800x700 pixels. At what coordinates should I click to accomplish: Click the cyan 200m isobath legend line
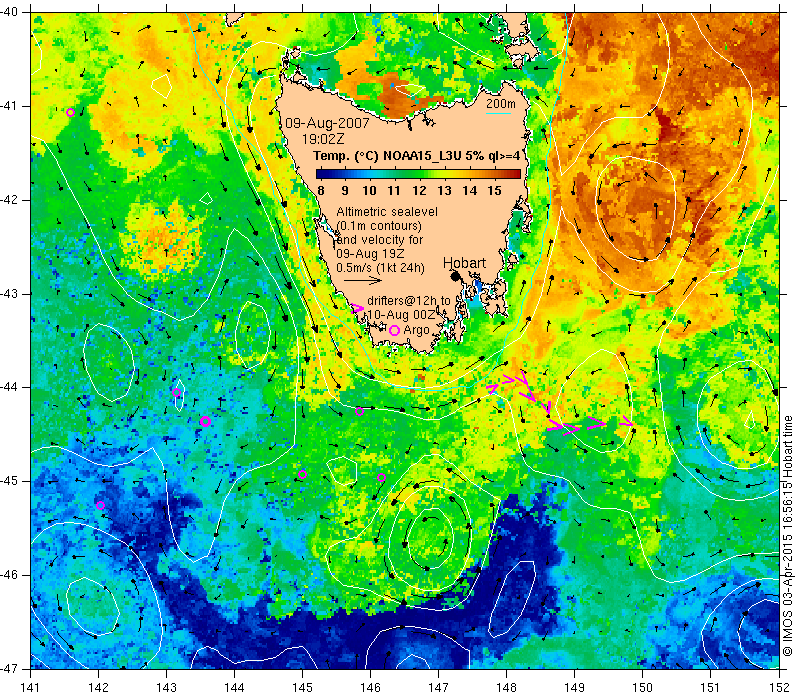pyautogui.click(x=498, y=113)
